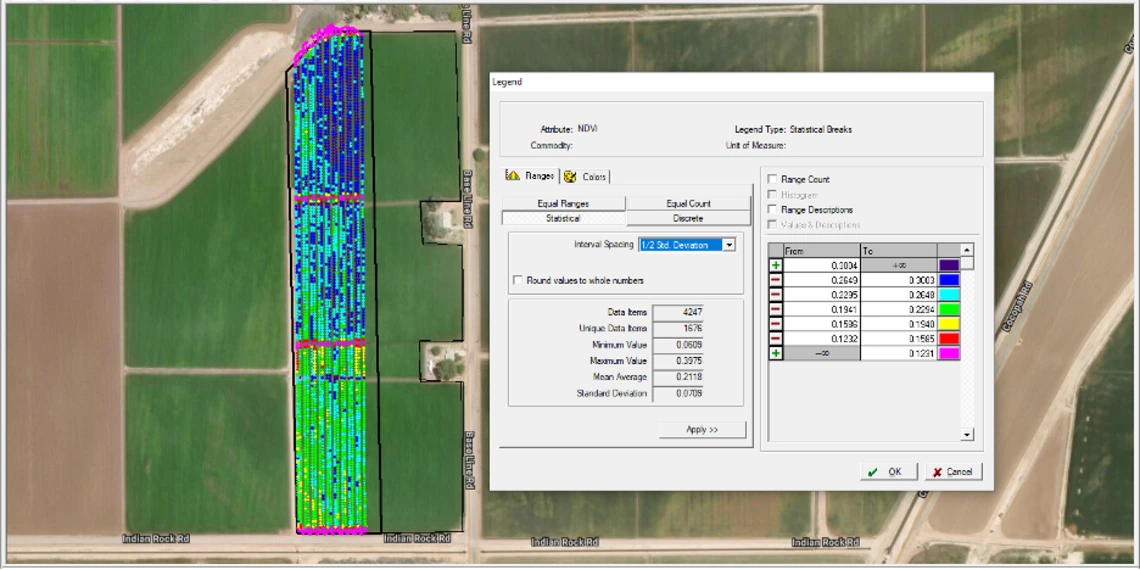Edit the 0.2648 To value field
This screenshot has height=570, width=1140.
[899, 295]
